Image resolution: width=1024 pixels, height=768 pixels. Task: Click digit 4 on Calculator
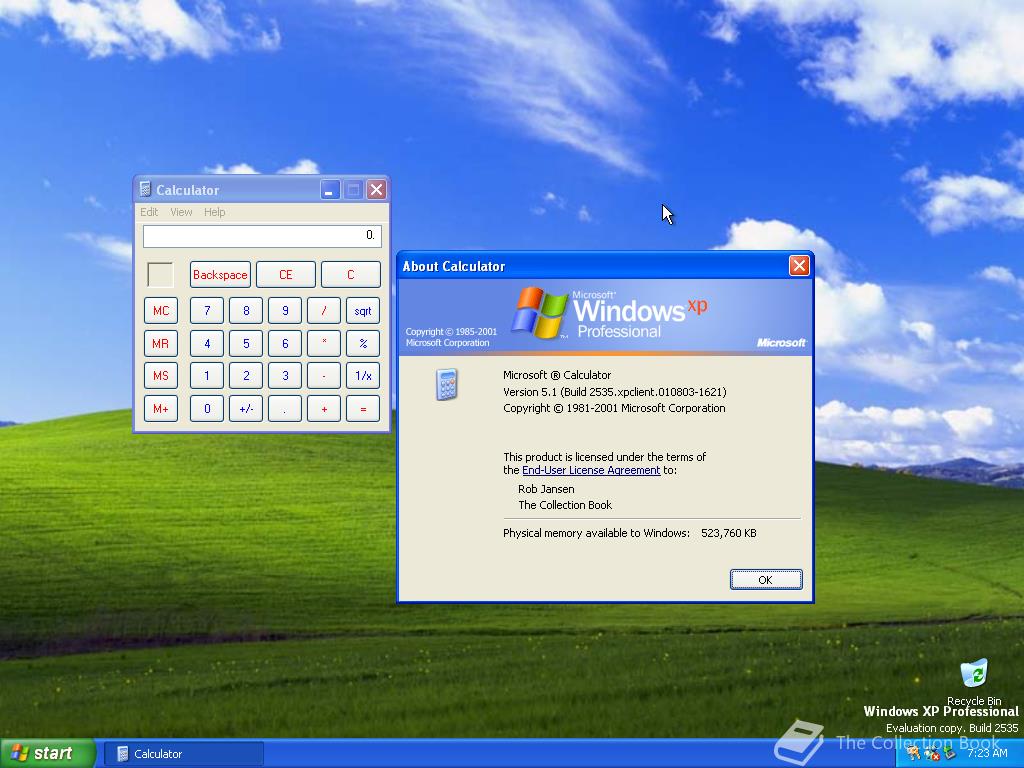[x=207, y=344]
